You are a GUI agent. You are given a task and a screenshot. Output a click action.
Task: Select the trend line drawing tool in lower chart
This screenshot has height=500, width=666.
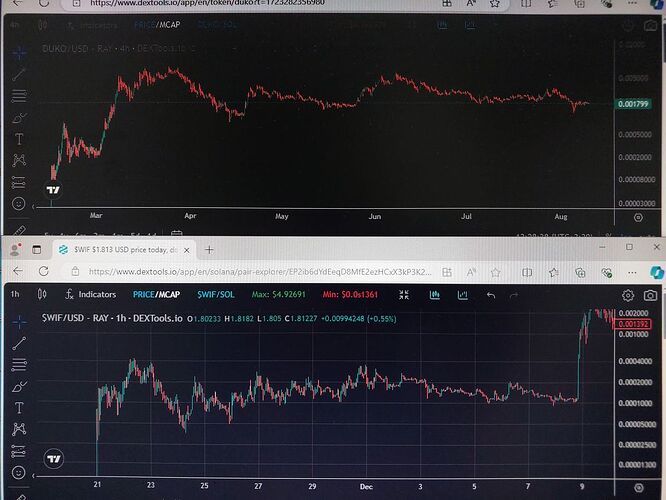point(19,343)
